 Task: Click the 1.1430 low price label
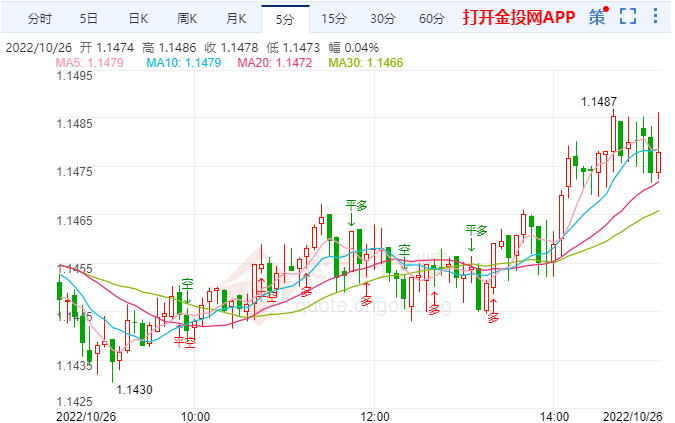pos(134,390)
